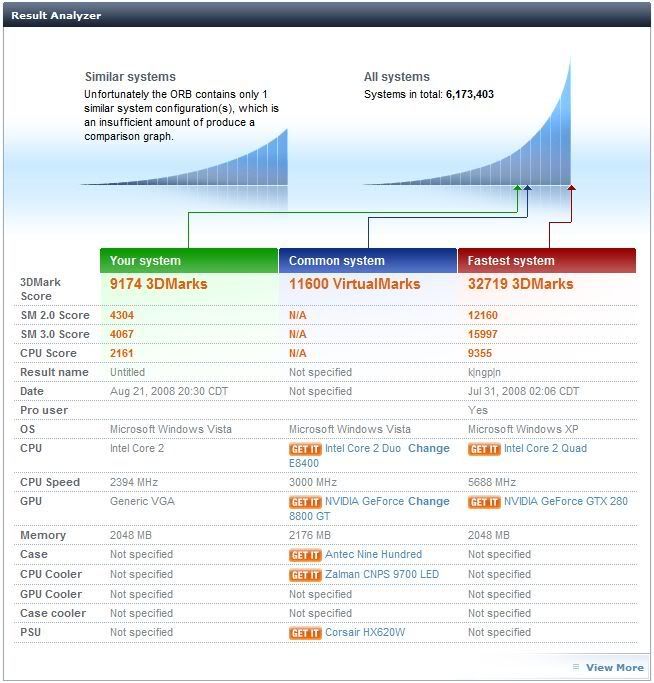The height and width of the screenshot is (683, 654).
Task: Click the 3DMark Score row label
Action: 41,289
